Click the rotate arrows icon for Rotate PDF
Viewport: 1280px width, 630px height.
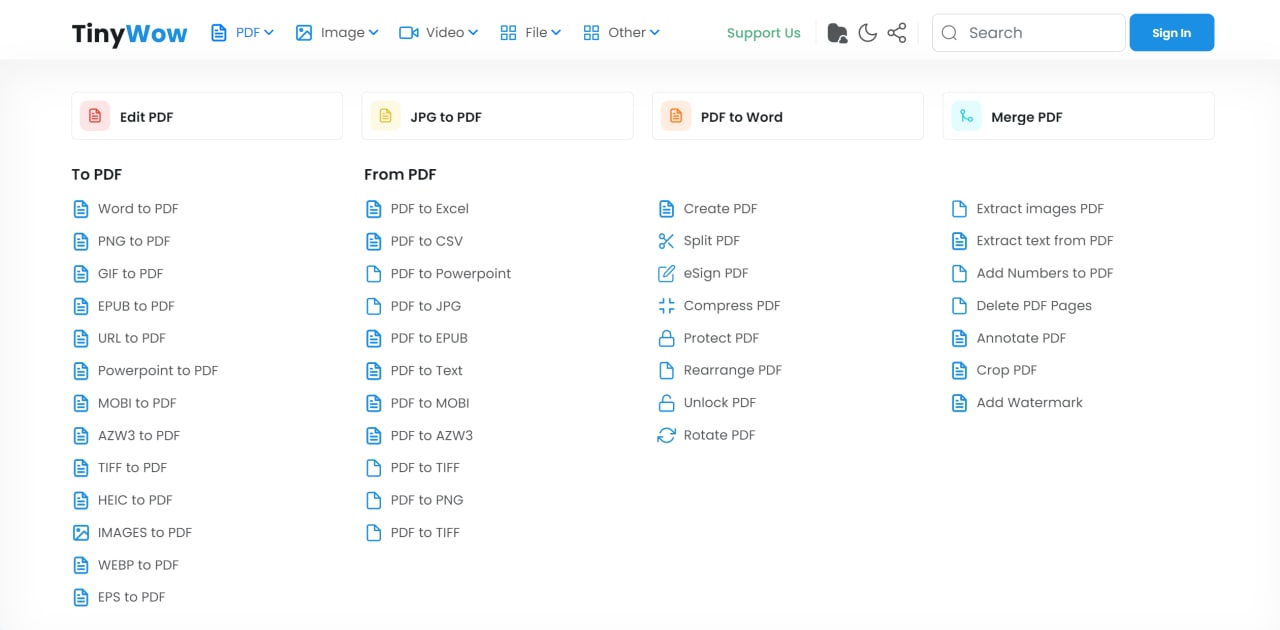(666, 435)
